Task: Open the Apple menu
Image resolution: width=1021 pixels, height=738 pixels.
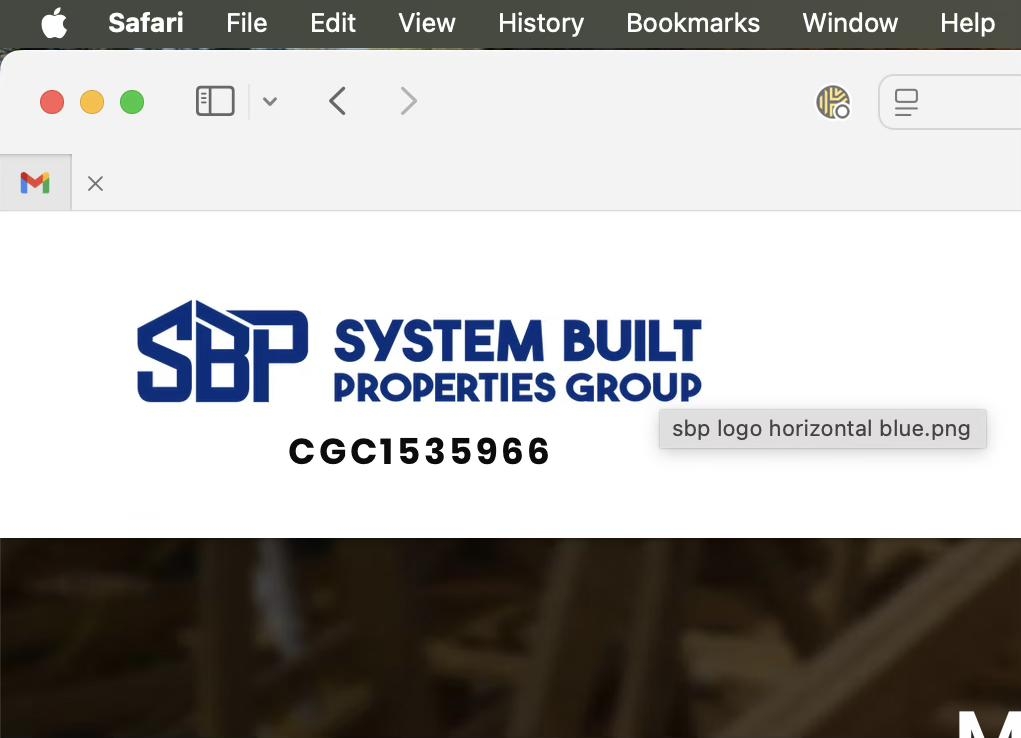Action: point(54,23)
